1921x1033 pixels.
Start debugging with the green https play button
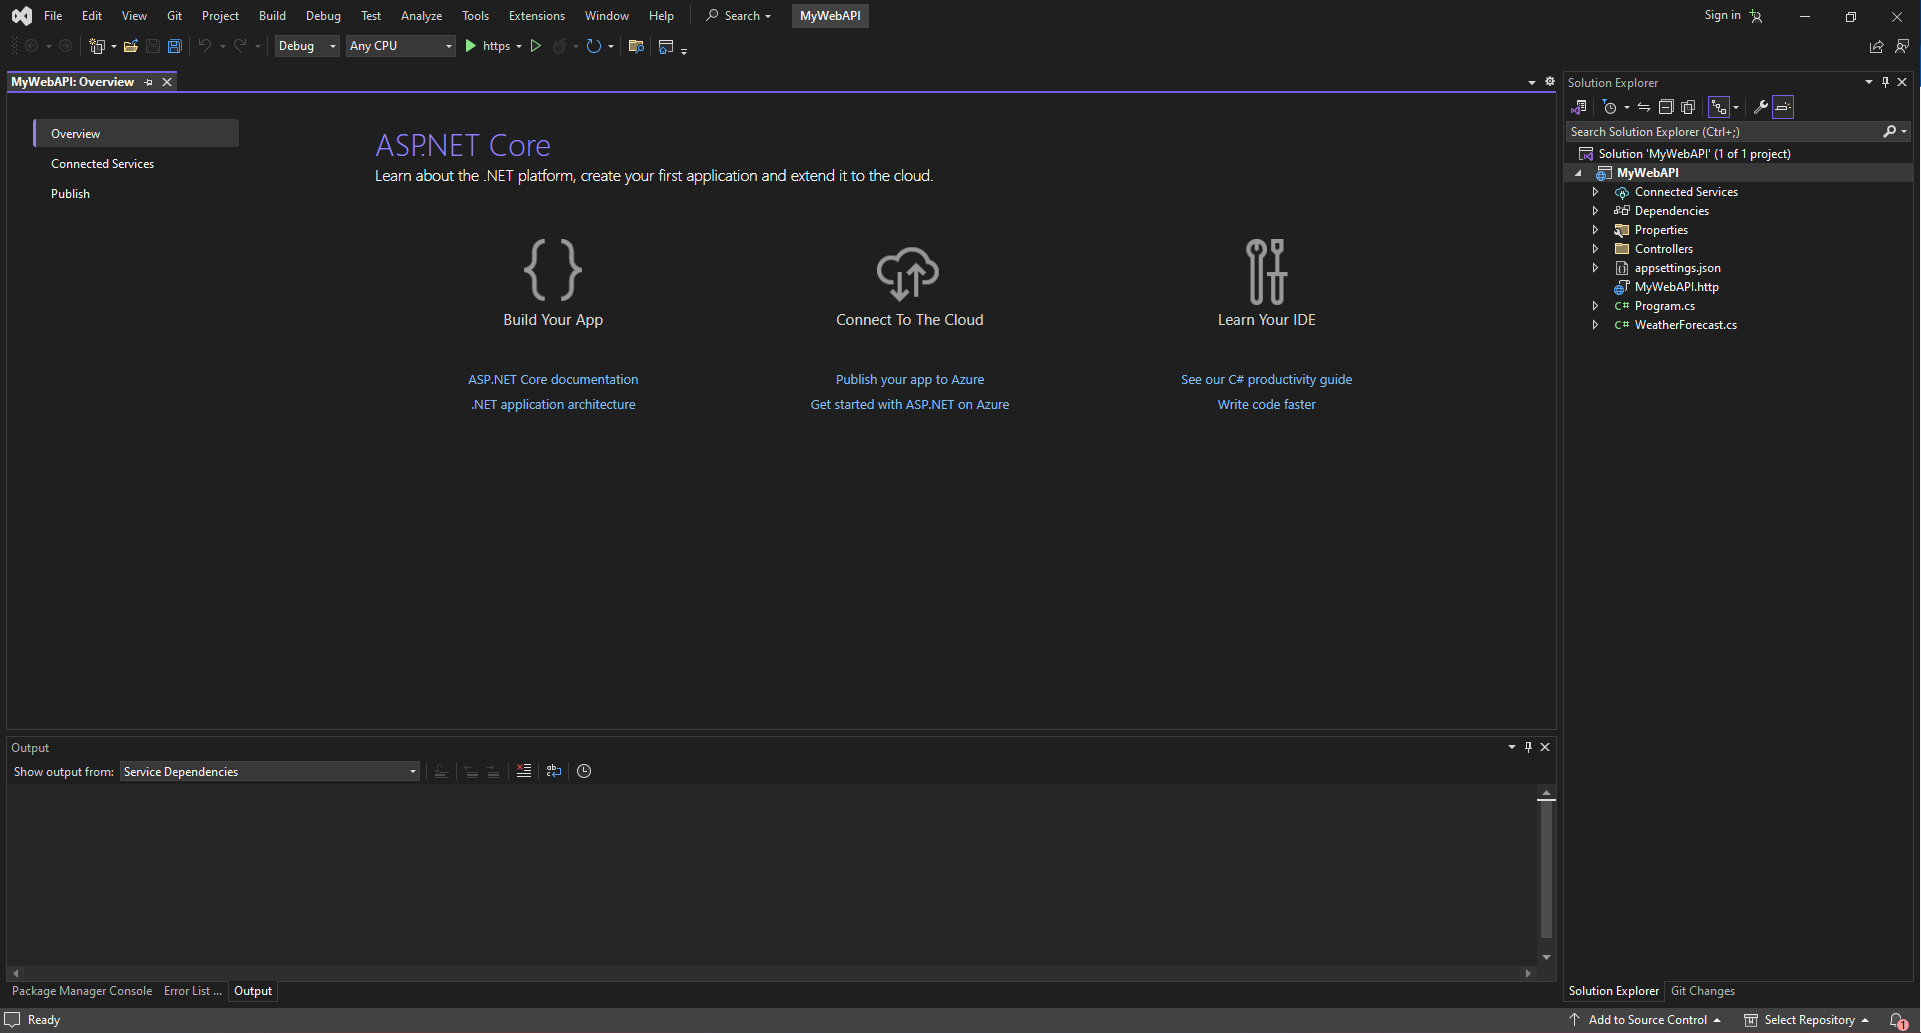click(x=470, y=46)
